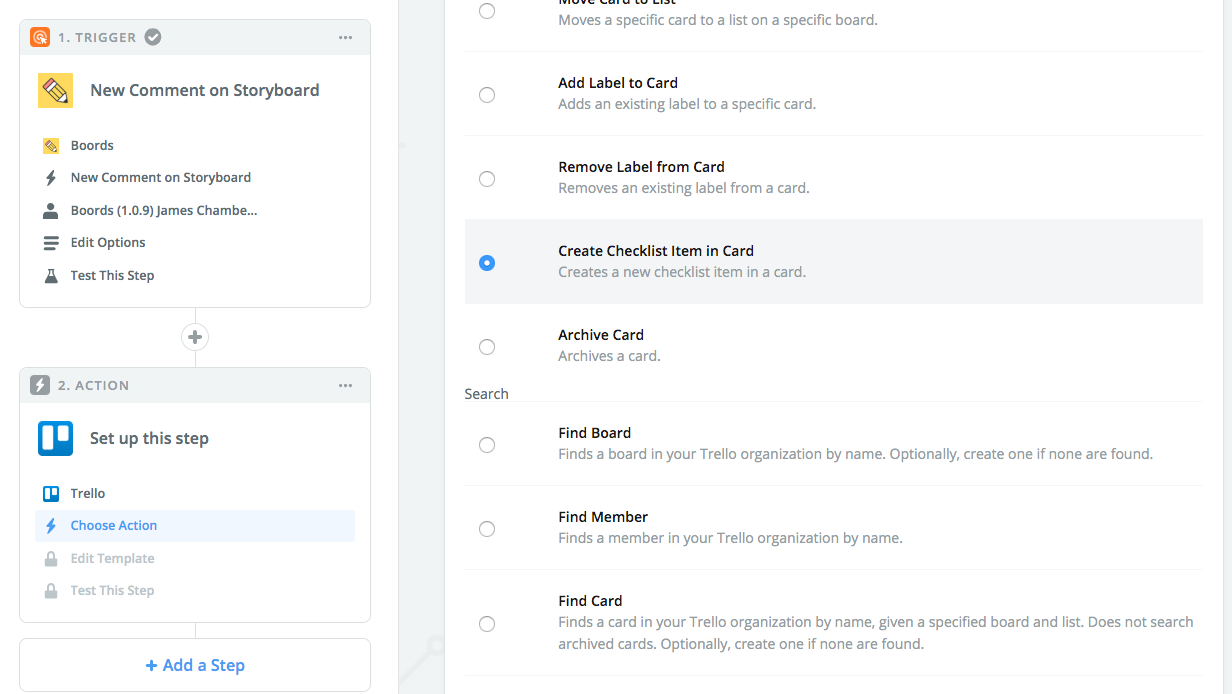1232x694 pixels.
Task: Open Test This Step under the trigger
Action: tap(112, 275)
